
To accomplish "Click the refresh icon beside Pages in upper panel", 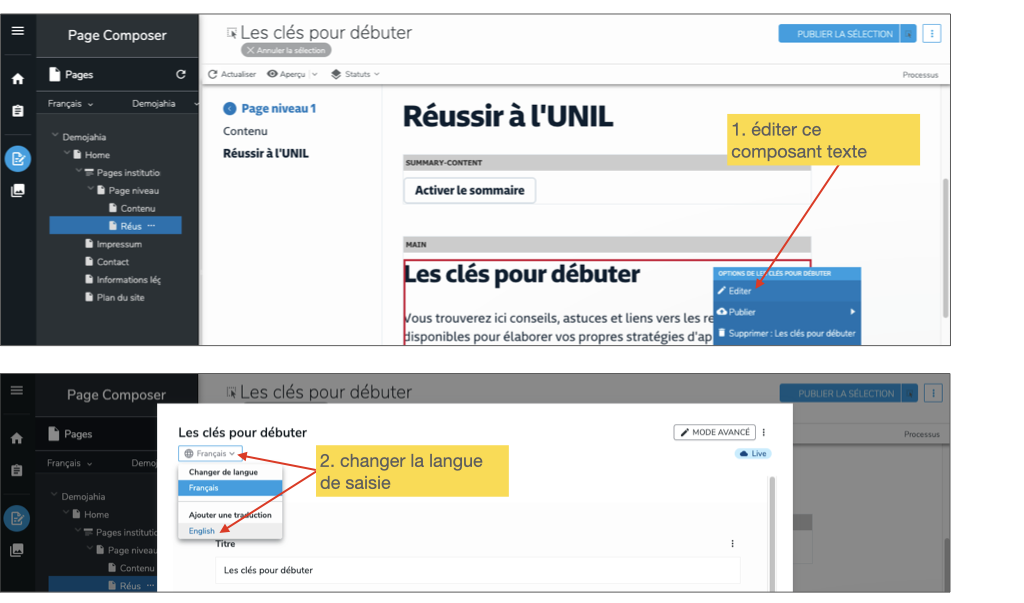I will point(181,74).
